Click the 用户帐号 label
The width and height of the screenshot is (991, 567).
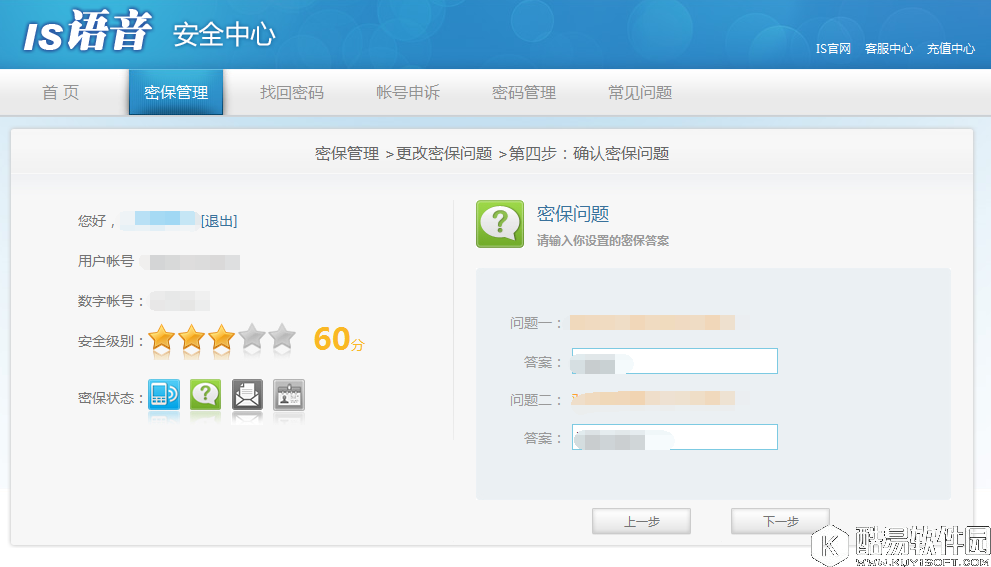tap(106, 261)
